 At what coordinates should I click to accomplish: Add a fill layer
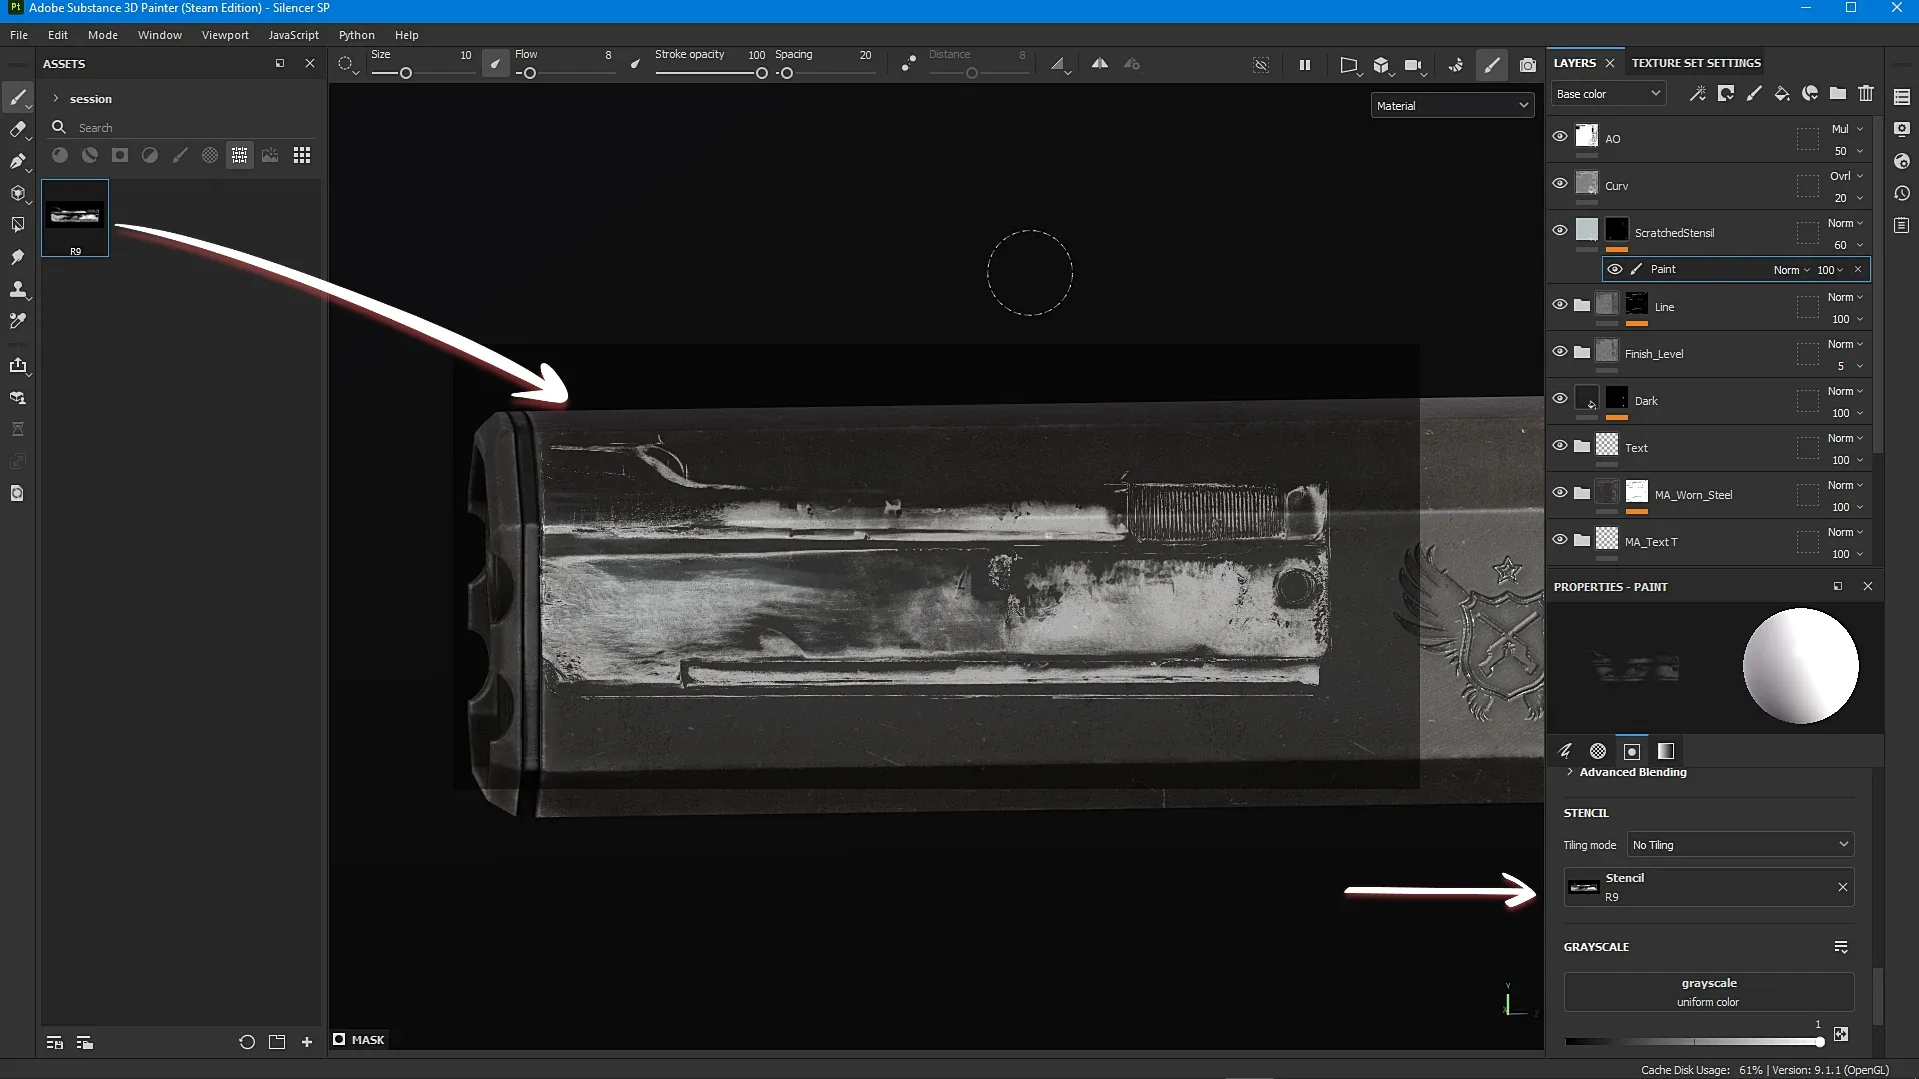(x=1782, y=94)
